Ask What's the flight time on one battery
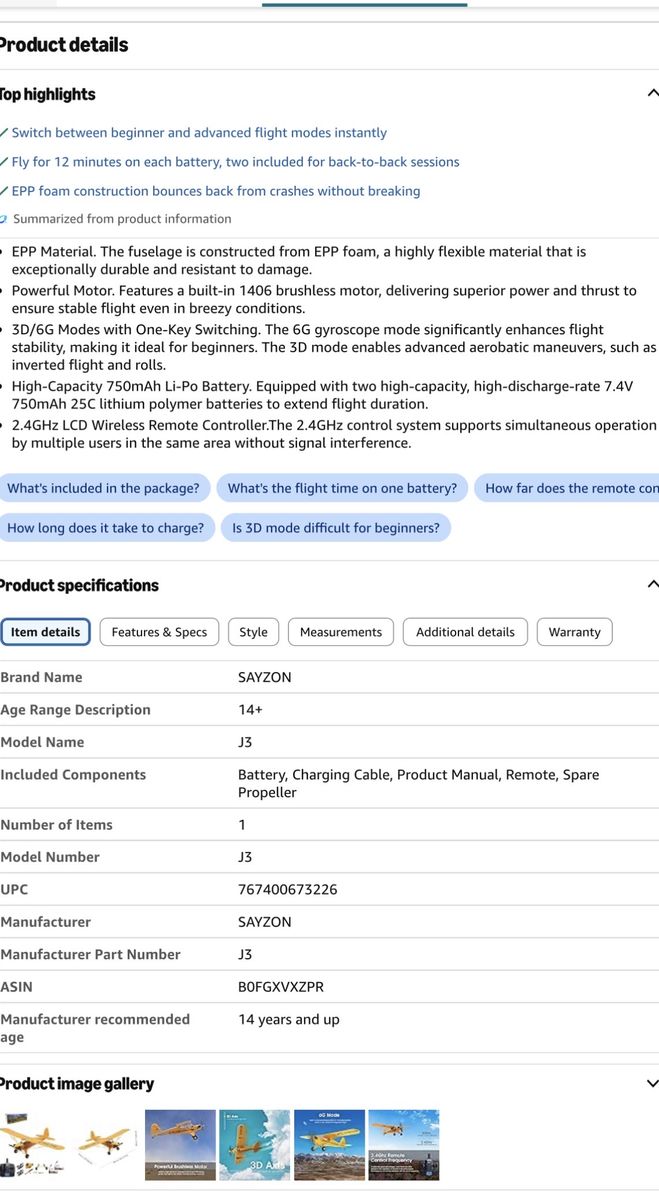Viewport: 659px width, 1200px height. [x=342, y=488]
